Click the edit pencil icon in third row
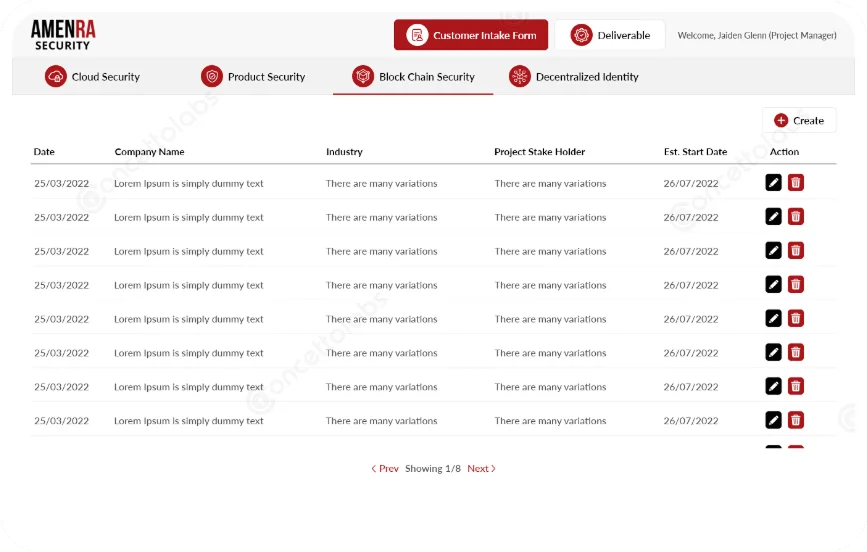 tap(773, 250)
